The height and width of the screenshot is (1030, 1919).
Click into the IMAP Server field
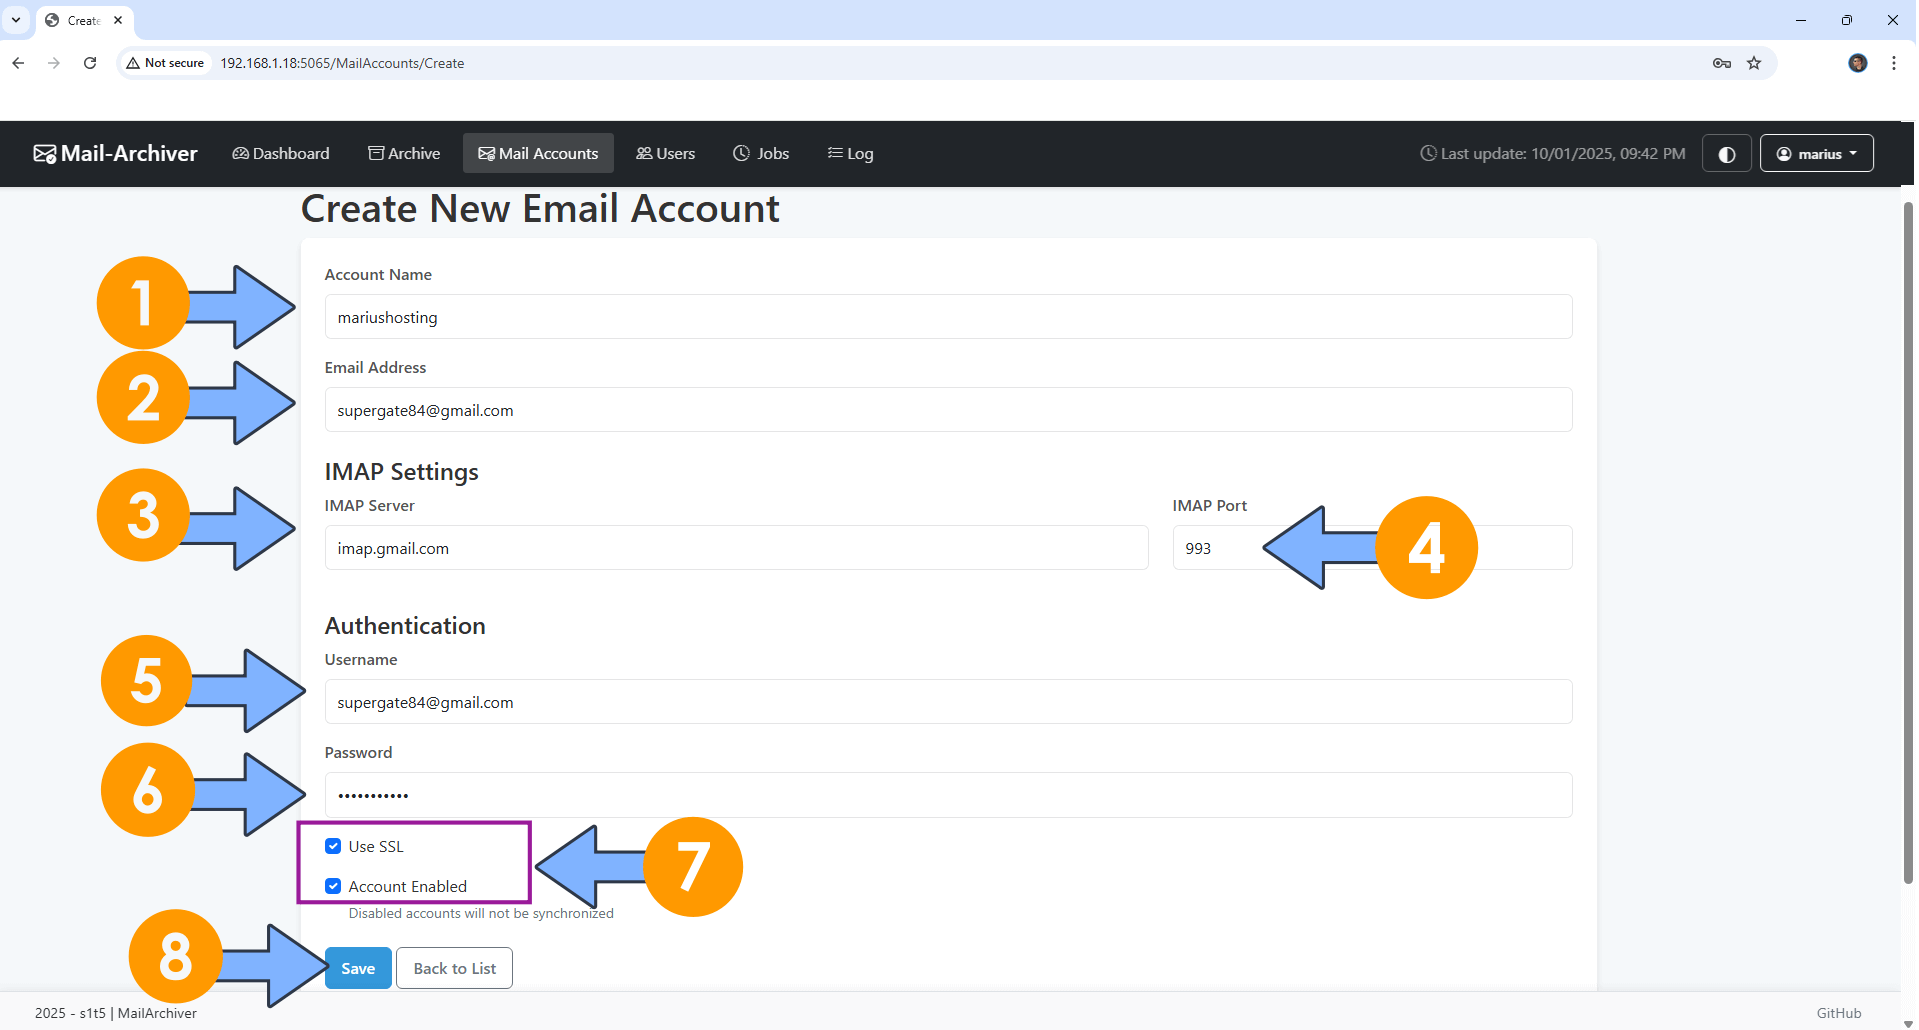coord(736,548)
